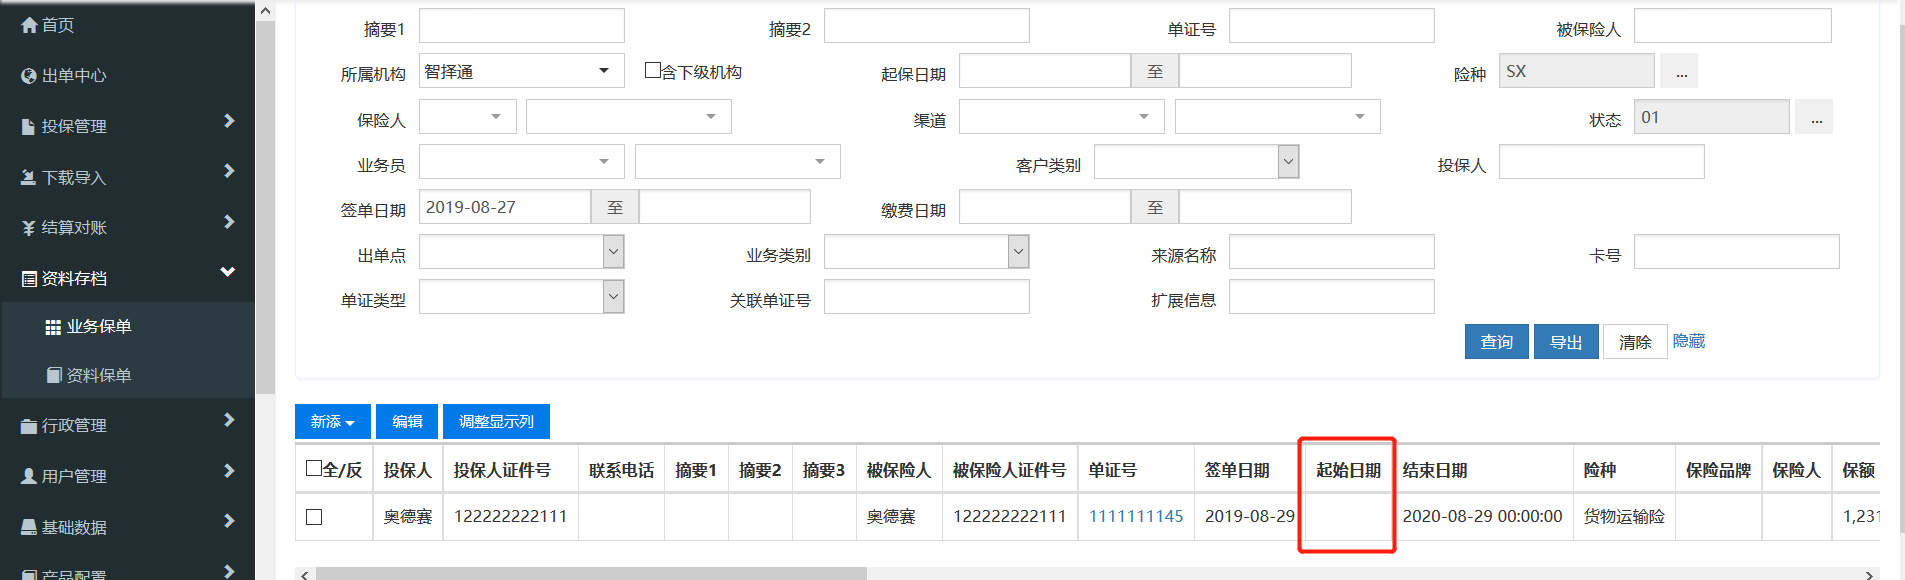The width and height of the screenshot is (1905, 580).
Task: Open the 险种 lookup ellipsis button
Action: pyautogui.click(x=1680, y=71)
